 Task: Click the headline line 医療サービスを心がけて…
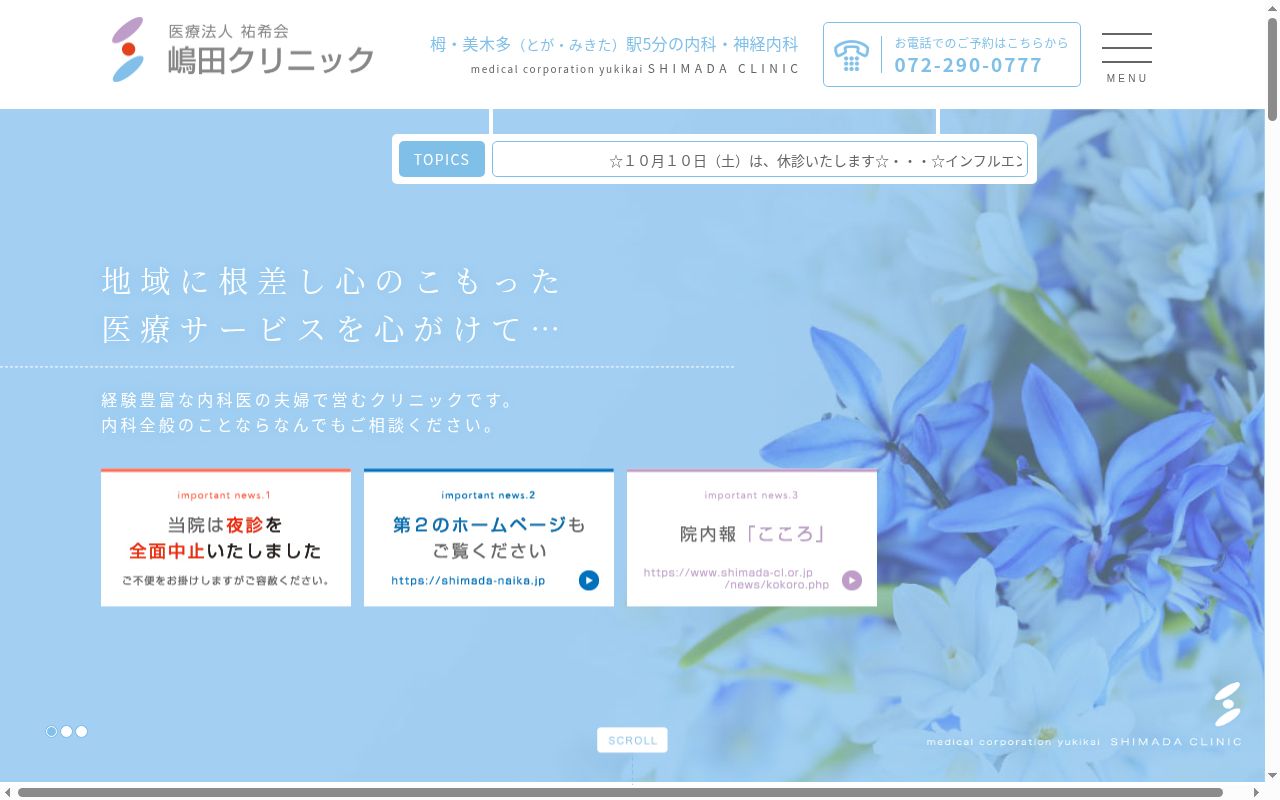tap(332, 329)
